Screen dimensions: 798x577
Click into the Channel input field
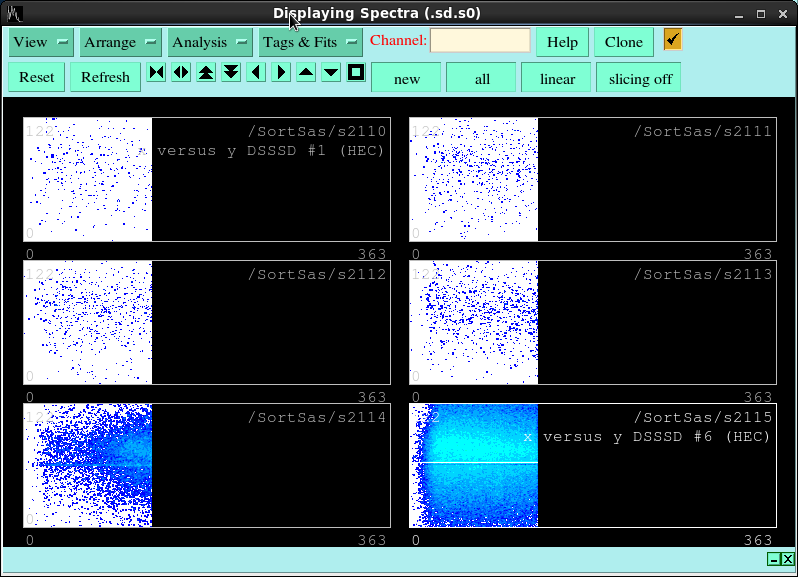point(480,41)
